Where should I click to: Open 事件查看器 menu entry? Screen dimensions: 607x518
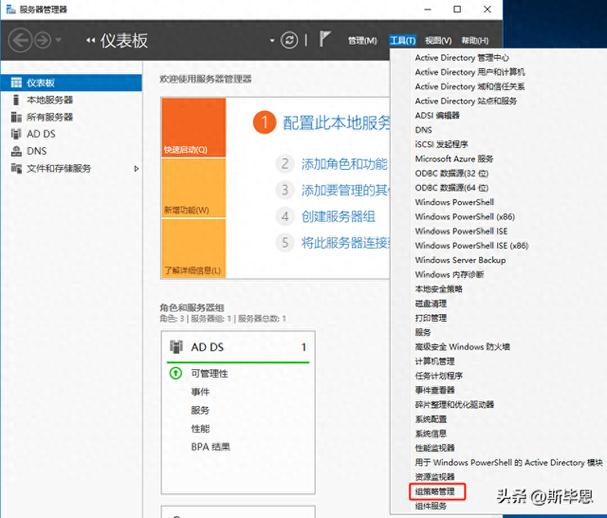[434, 390]
